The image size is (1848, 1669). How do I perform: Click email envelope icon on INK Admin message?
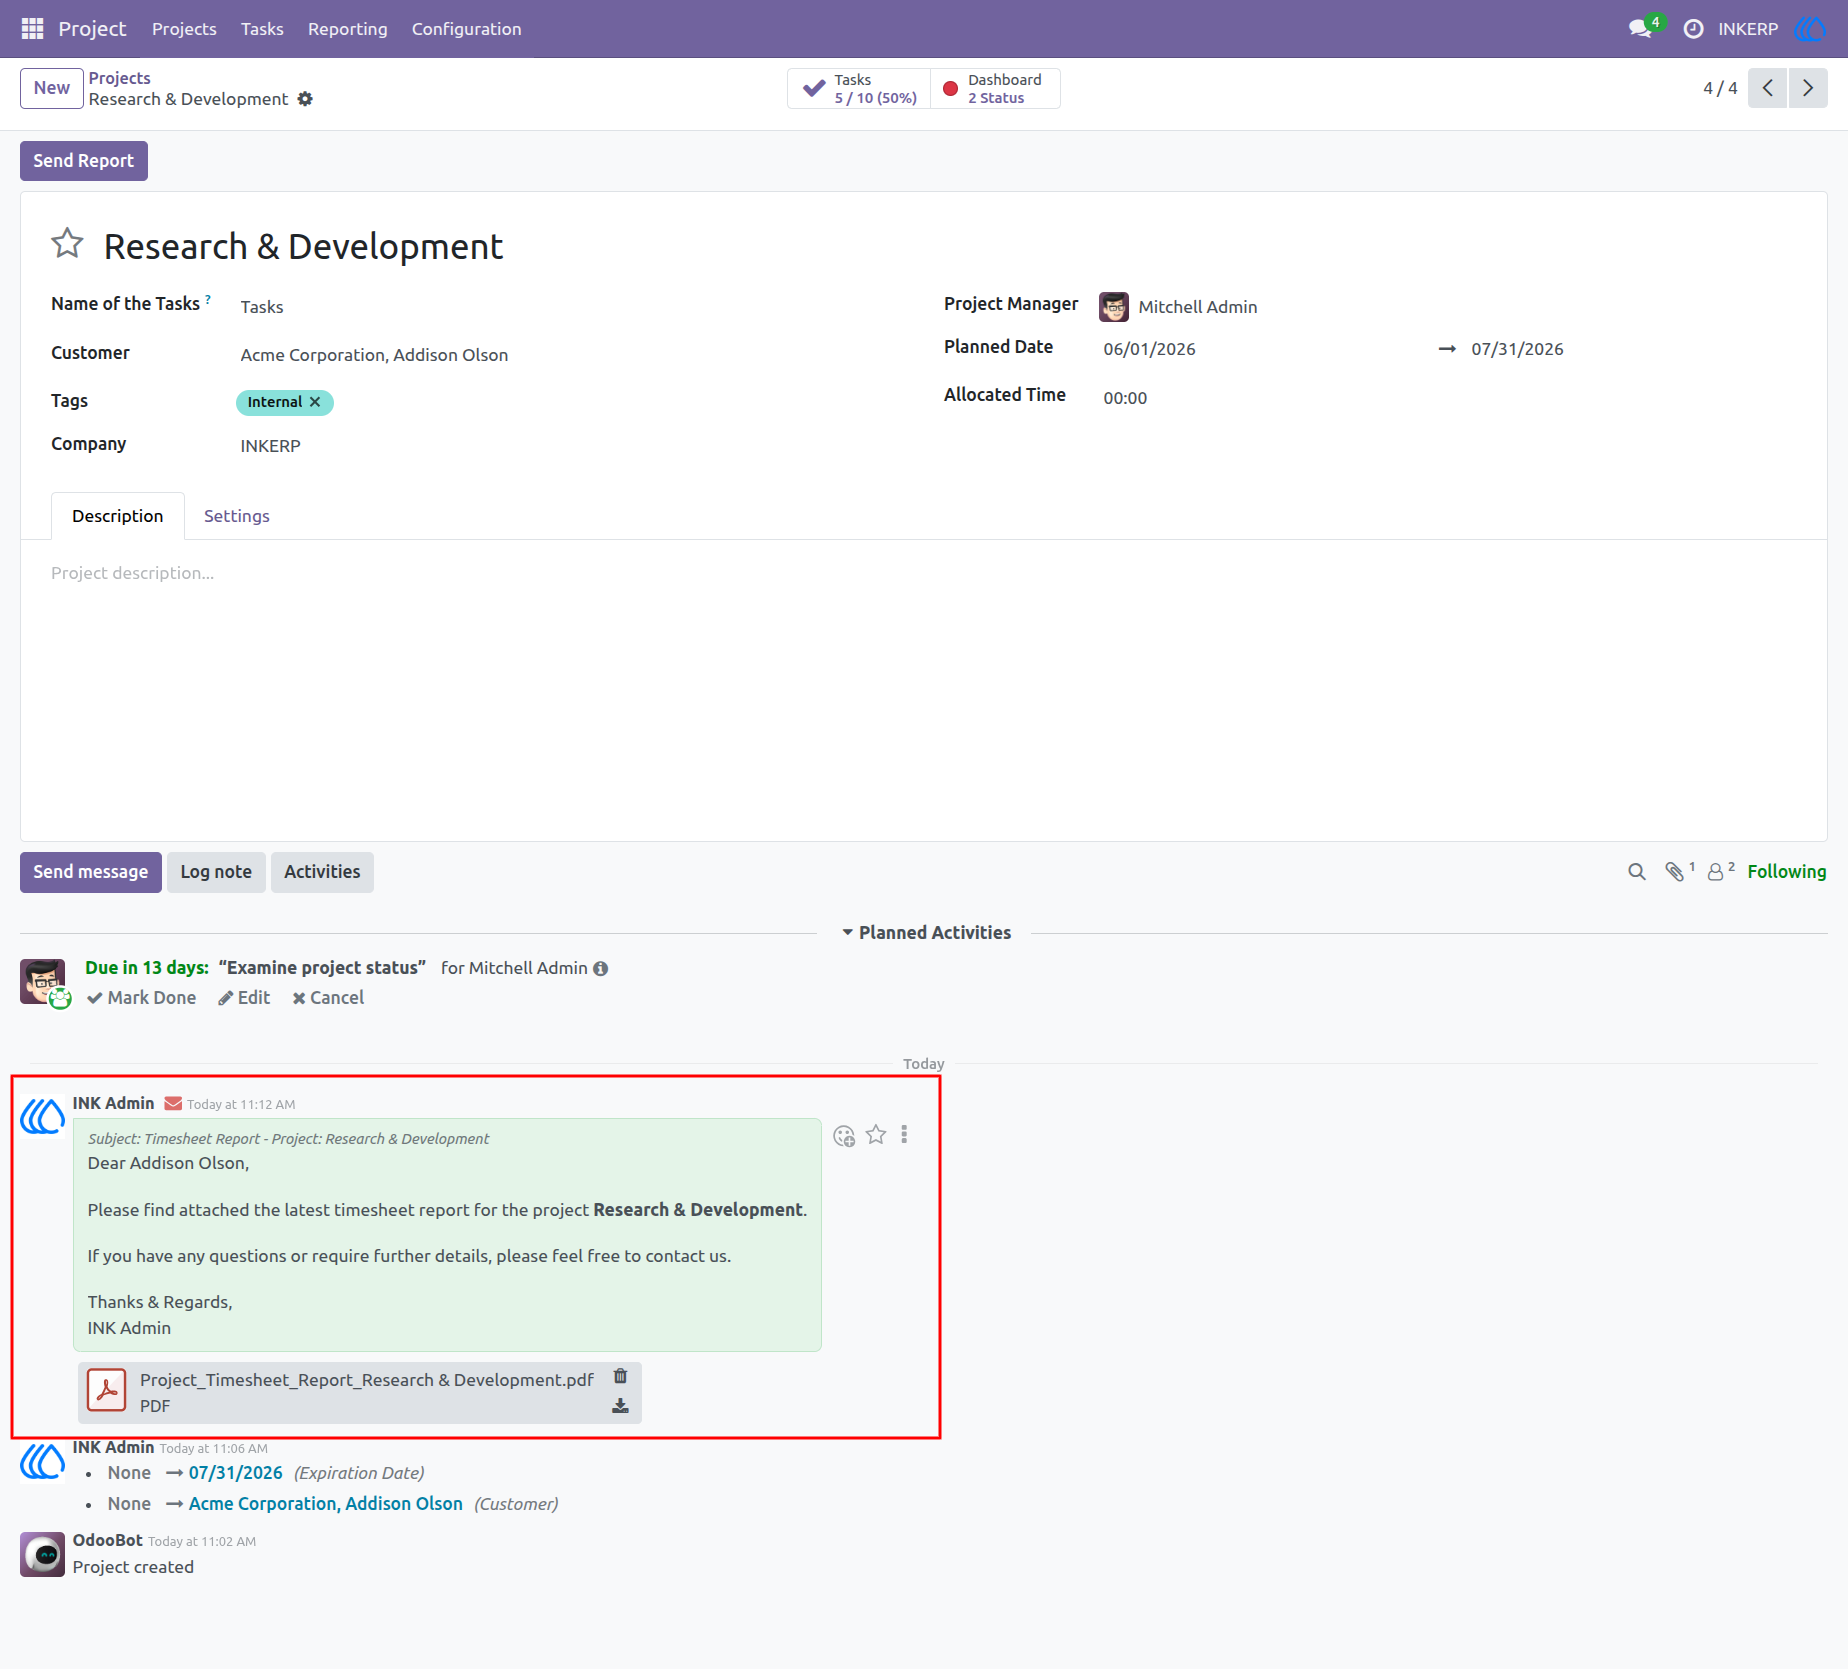coord(173,1104)
